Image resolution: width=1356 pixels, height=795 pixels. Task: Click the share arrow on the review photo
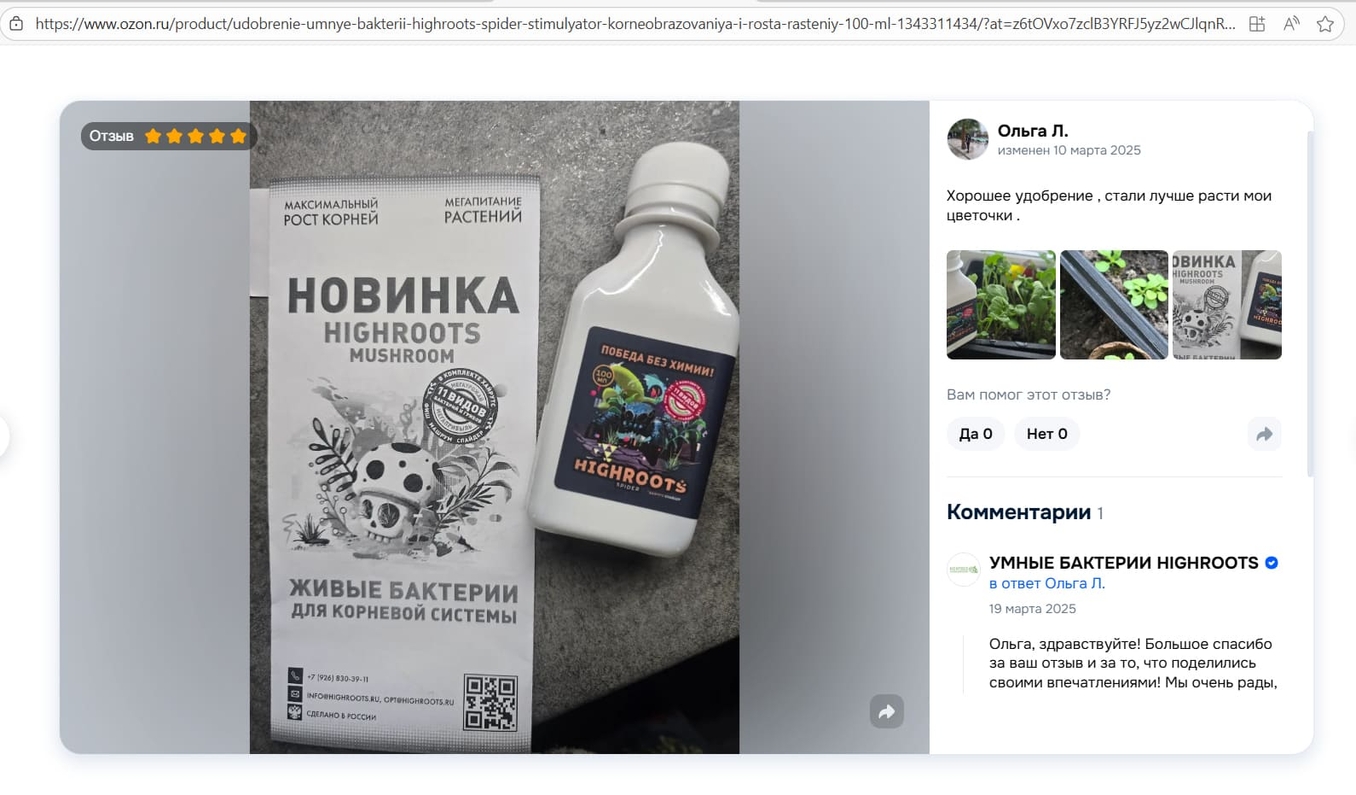[x=886, y=712]
